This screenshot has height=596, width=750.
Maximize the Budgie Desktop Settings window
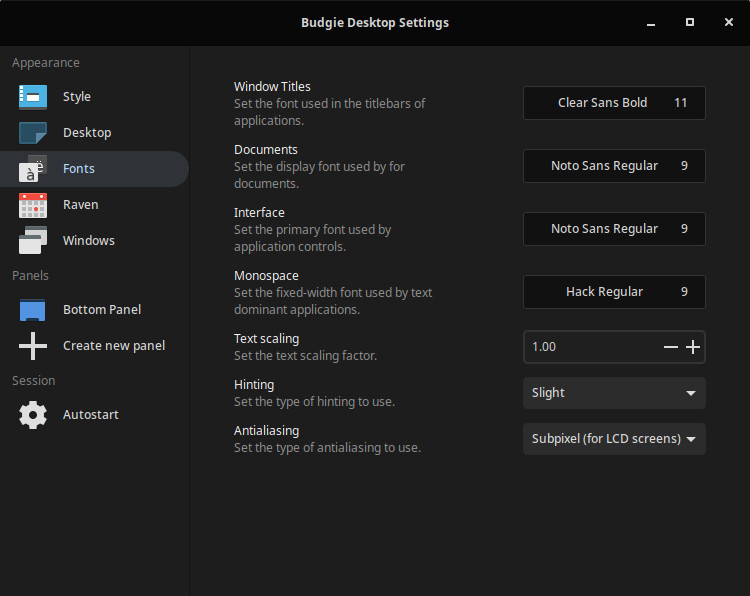tap(689, 22)
